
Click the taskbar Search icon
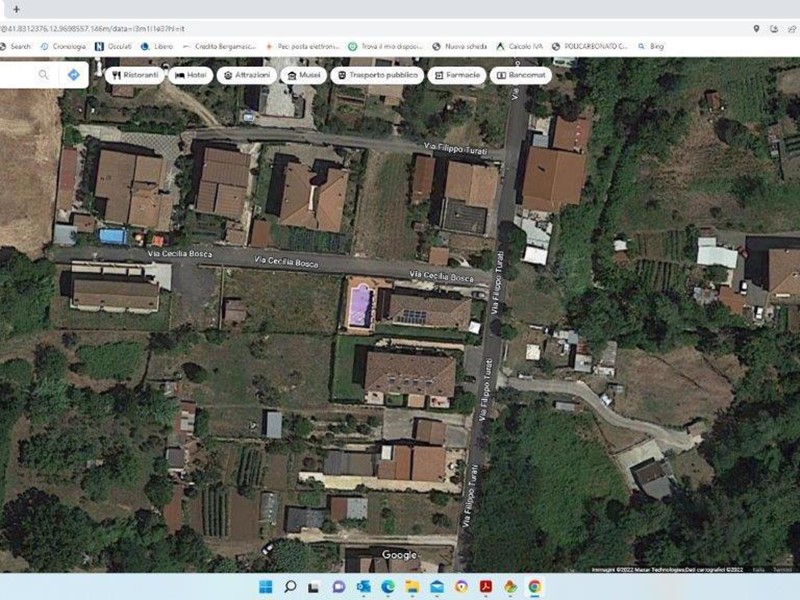(290, 587)
